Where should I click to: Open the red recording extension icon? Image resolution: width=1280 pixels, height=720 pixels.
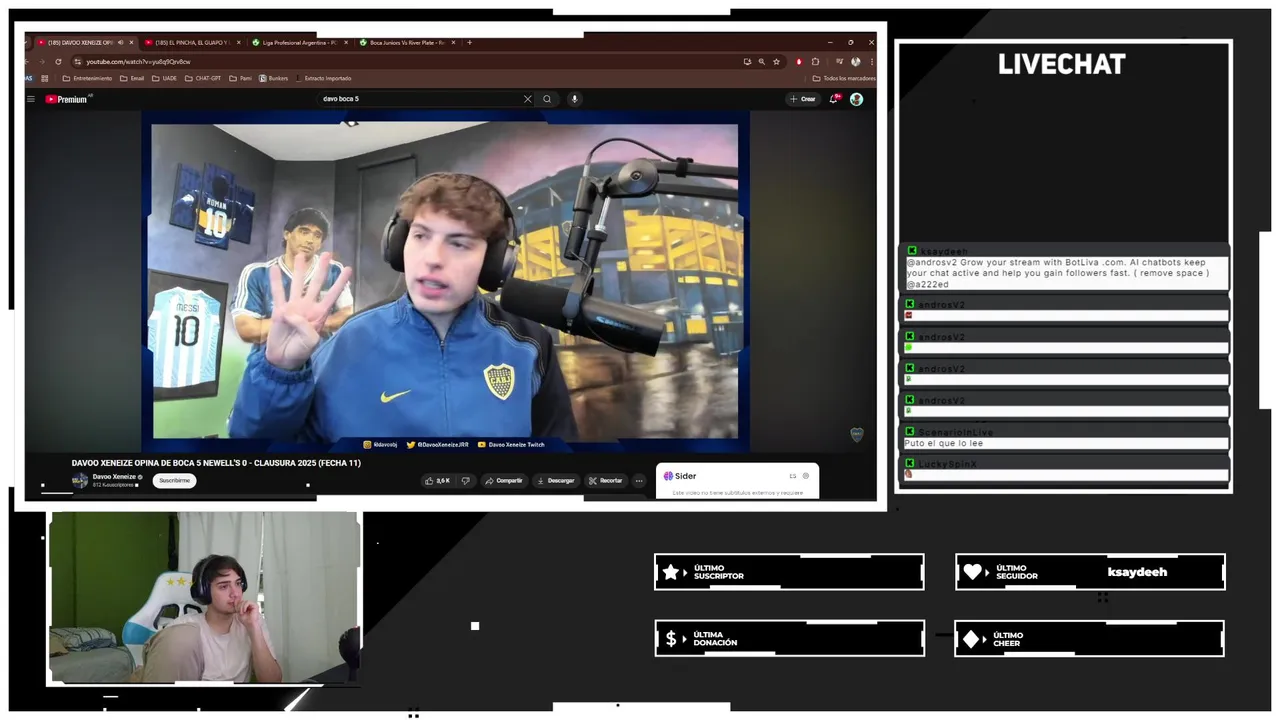(x=798, y=62)
